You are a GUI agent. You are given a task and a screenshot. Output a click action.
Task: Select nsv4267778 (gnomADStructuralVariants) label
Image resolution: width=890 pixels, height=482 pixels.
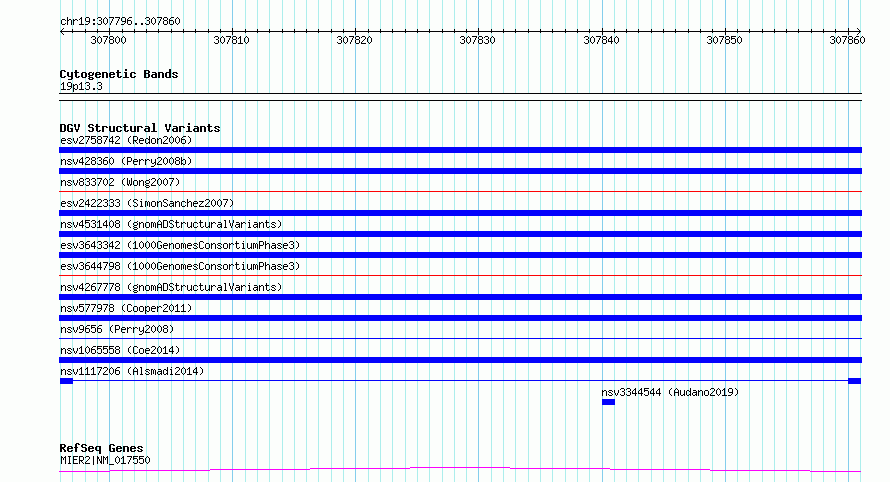[x=171, y=287]
